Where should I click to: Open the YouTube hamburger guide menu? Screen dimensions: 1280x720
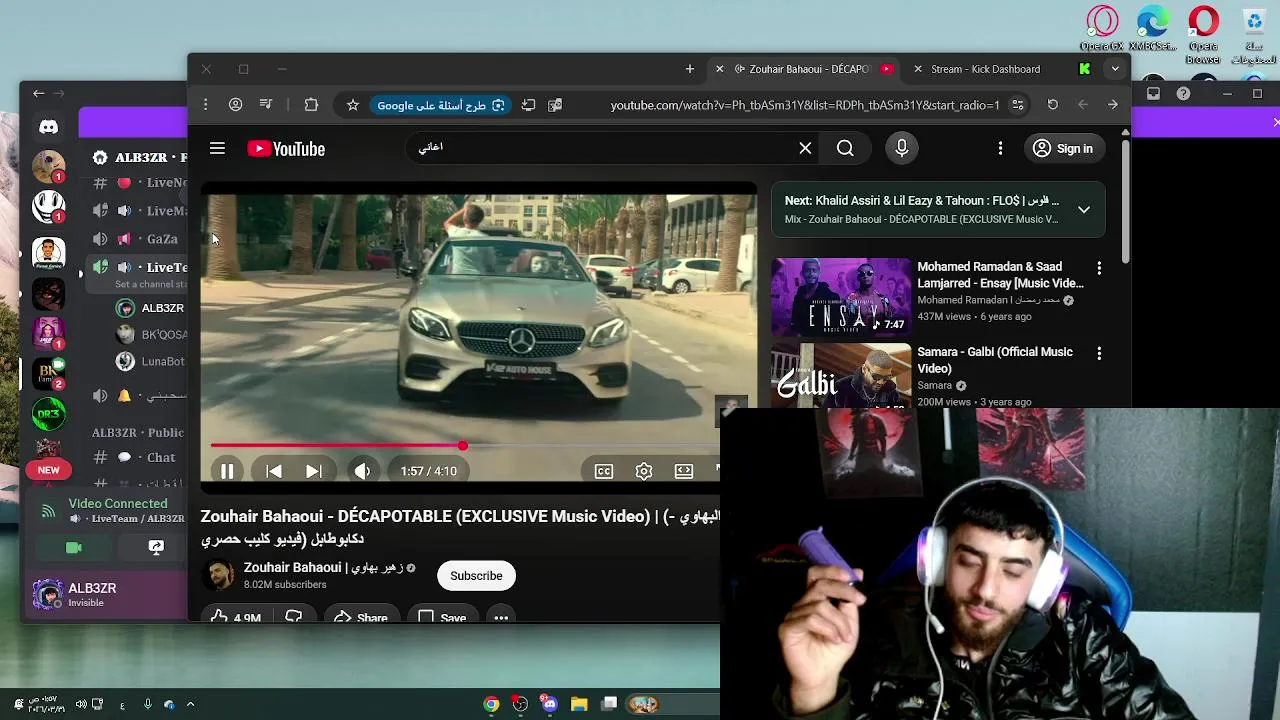point(217,149)
